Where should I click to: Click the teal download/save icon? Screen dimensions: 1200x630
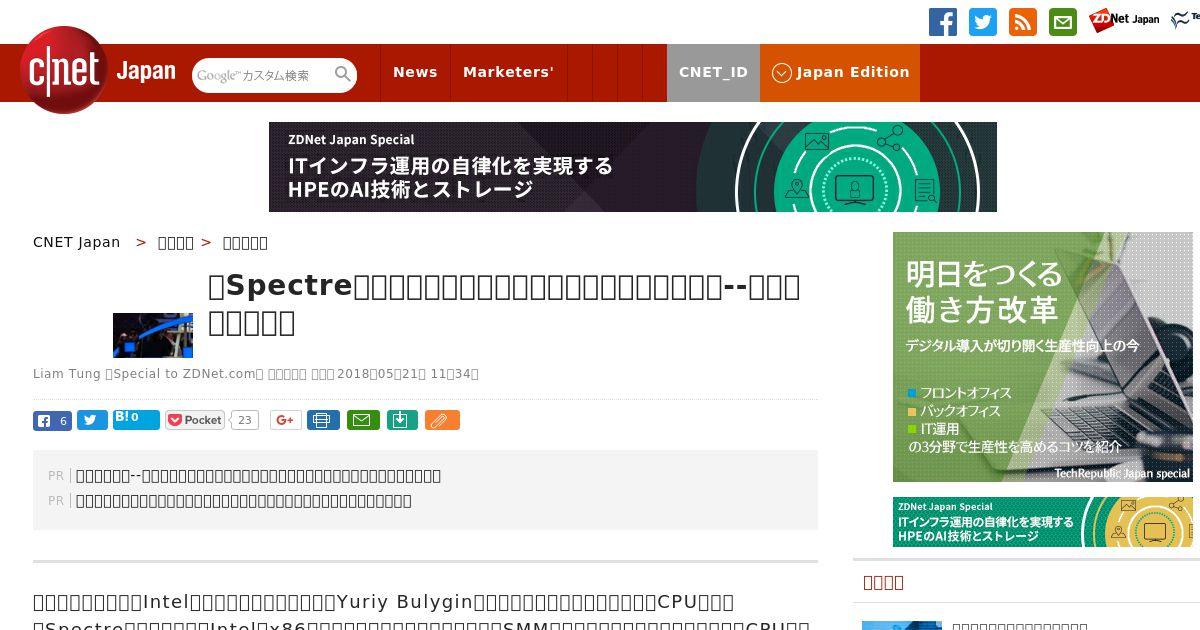[402, 420]
